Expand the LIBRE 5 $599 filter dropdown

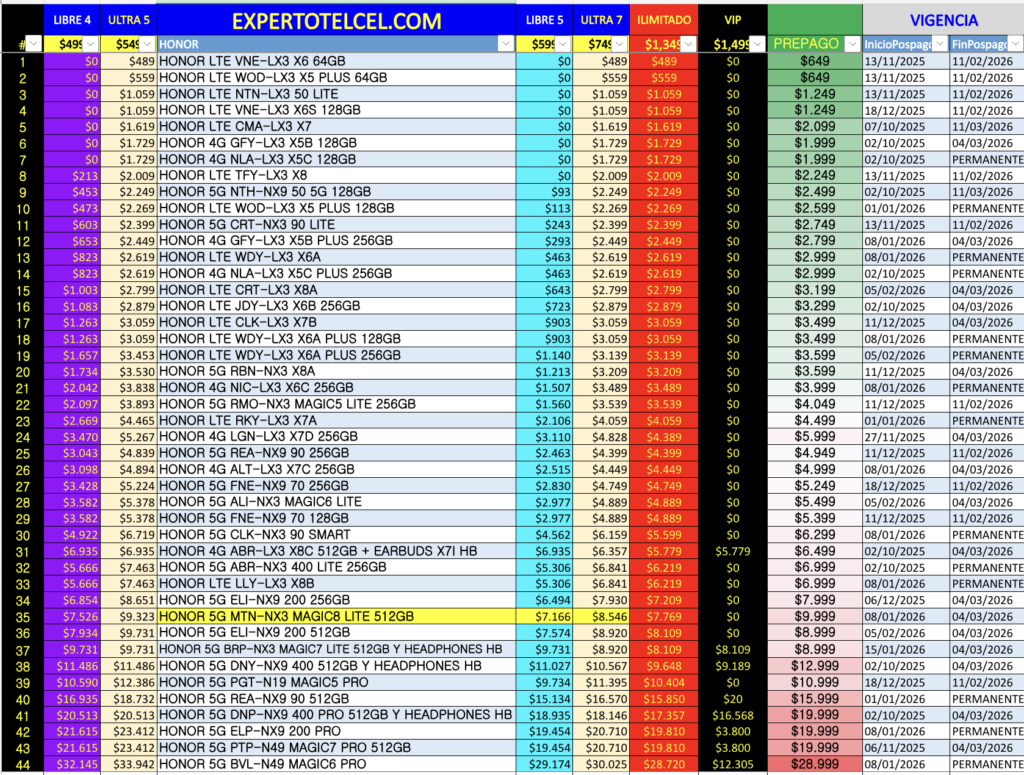[x=563, y=44]
